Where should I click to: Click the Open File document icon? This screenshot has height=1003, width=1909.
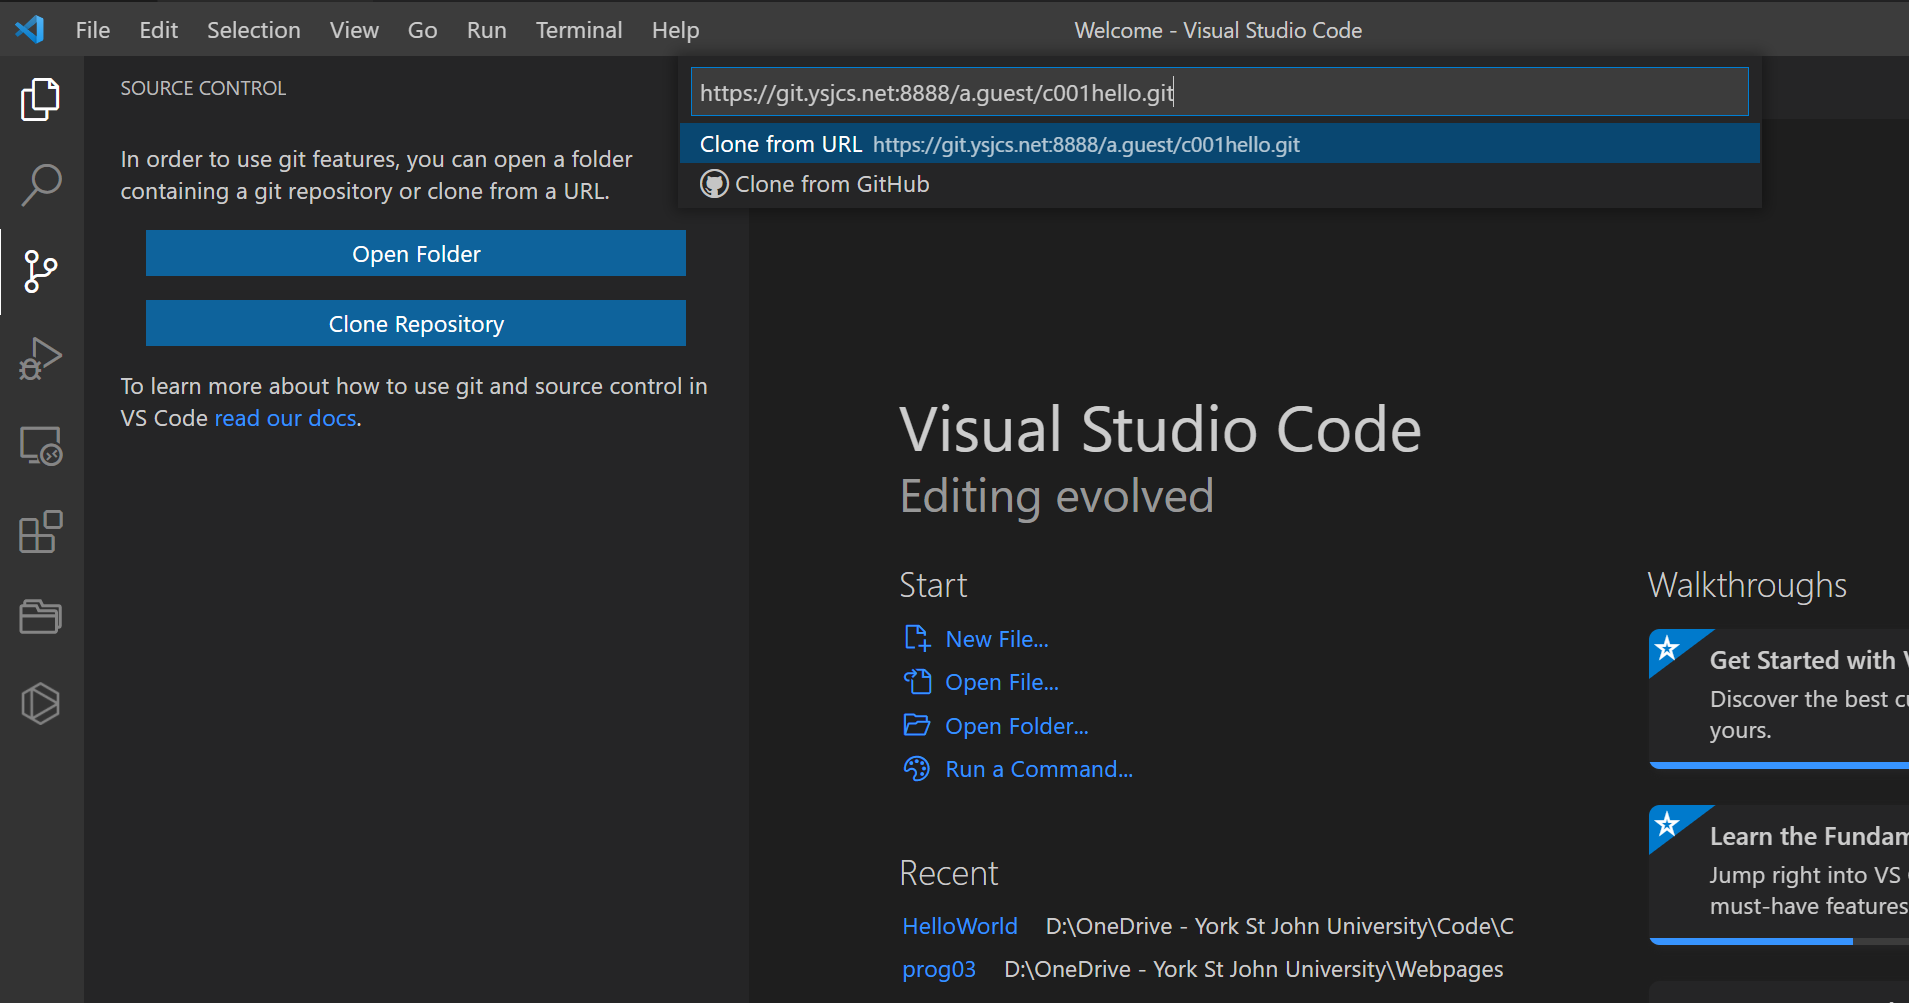pyautogui.click(x=917, y=682)
